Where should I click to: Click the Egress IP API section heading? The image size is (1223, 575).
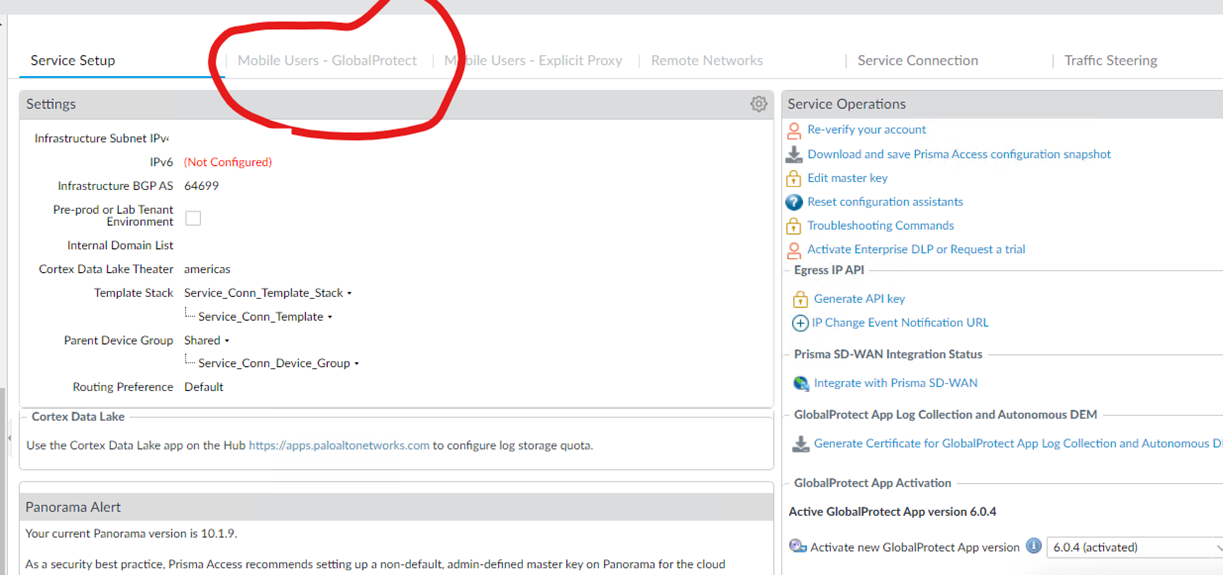[x=829, y=270]
